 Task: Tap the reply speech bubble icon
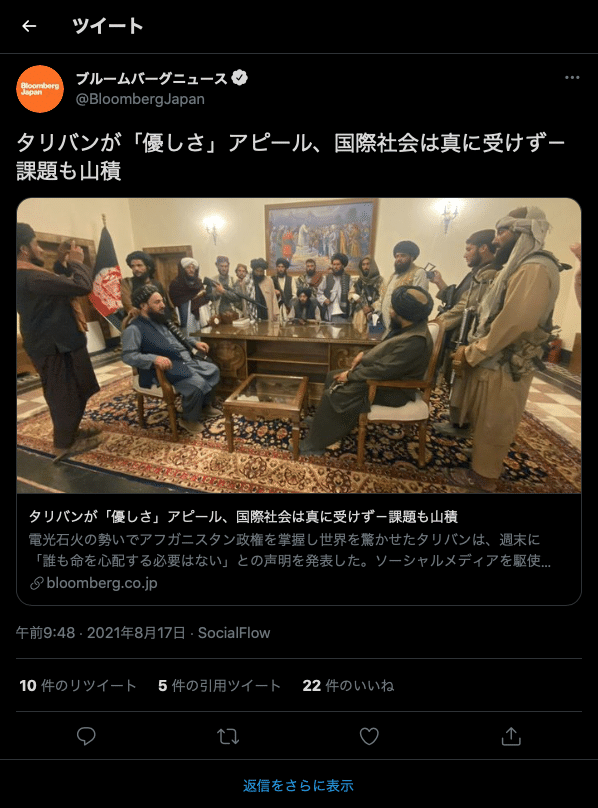(x=86, y=736)
